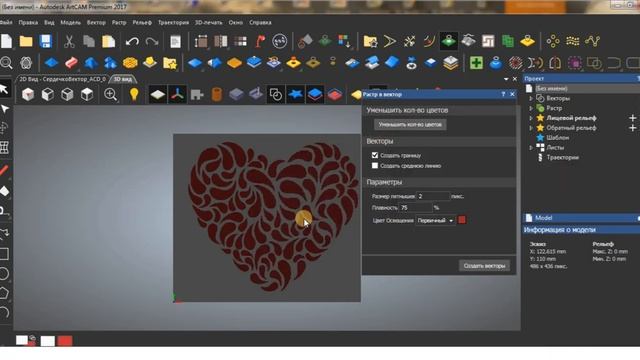The height and width of the screenshot is (360, 640).
Task: Click the red layered relief icon in 3D toolbar
Action: [335, 94]
